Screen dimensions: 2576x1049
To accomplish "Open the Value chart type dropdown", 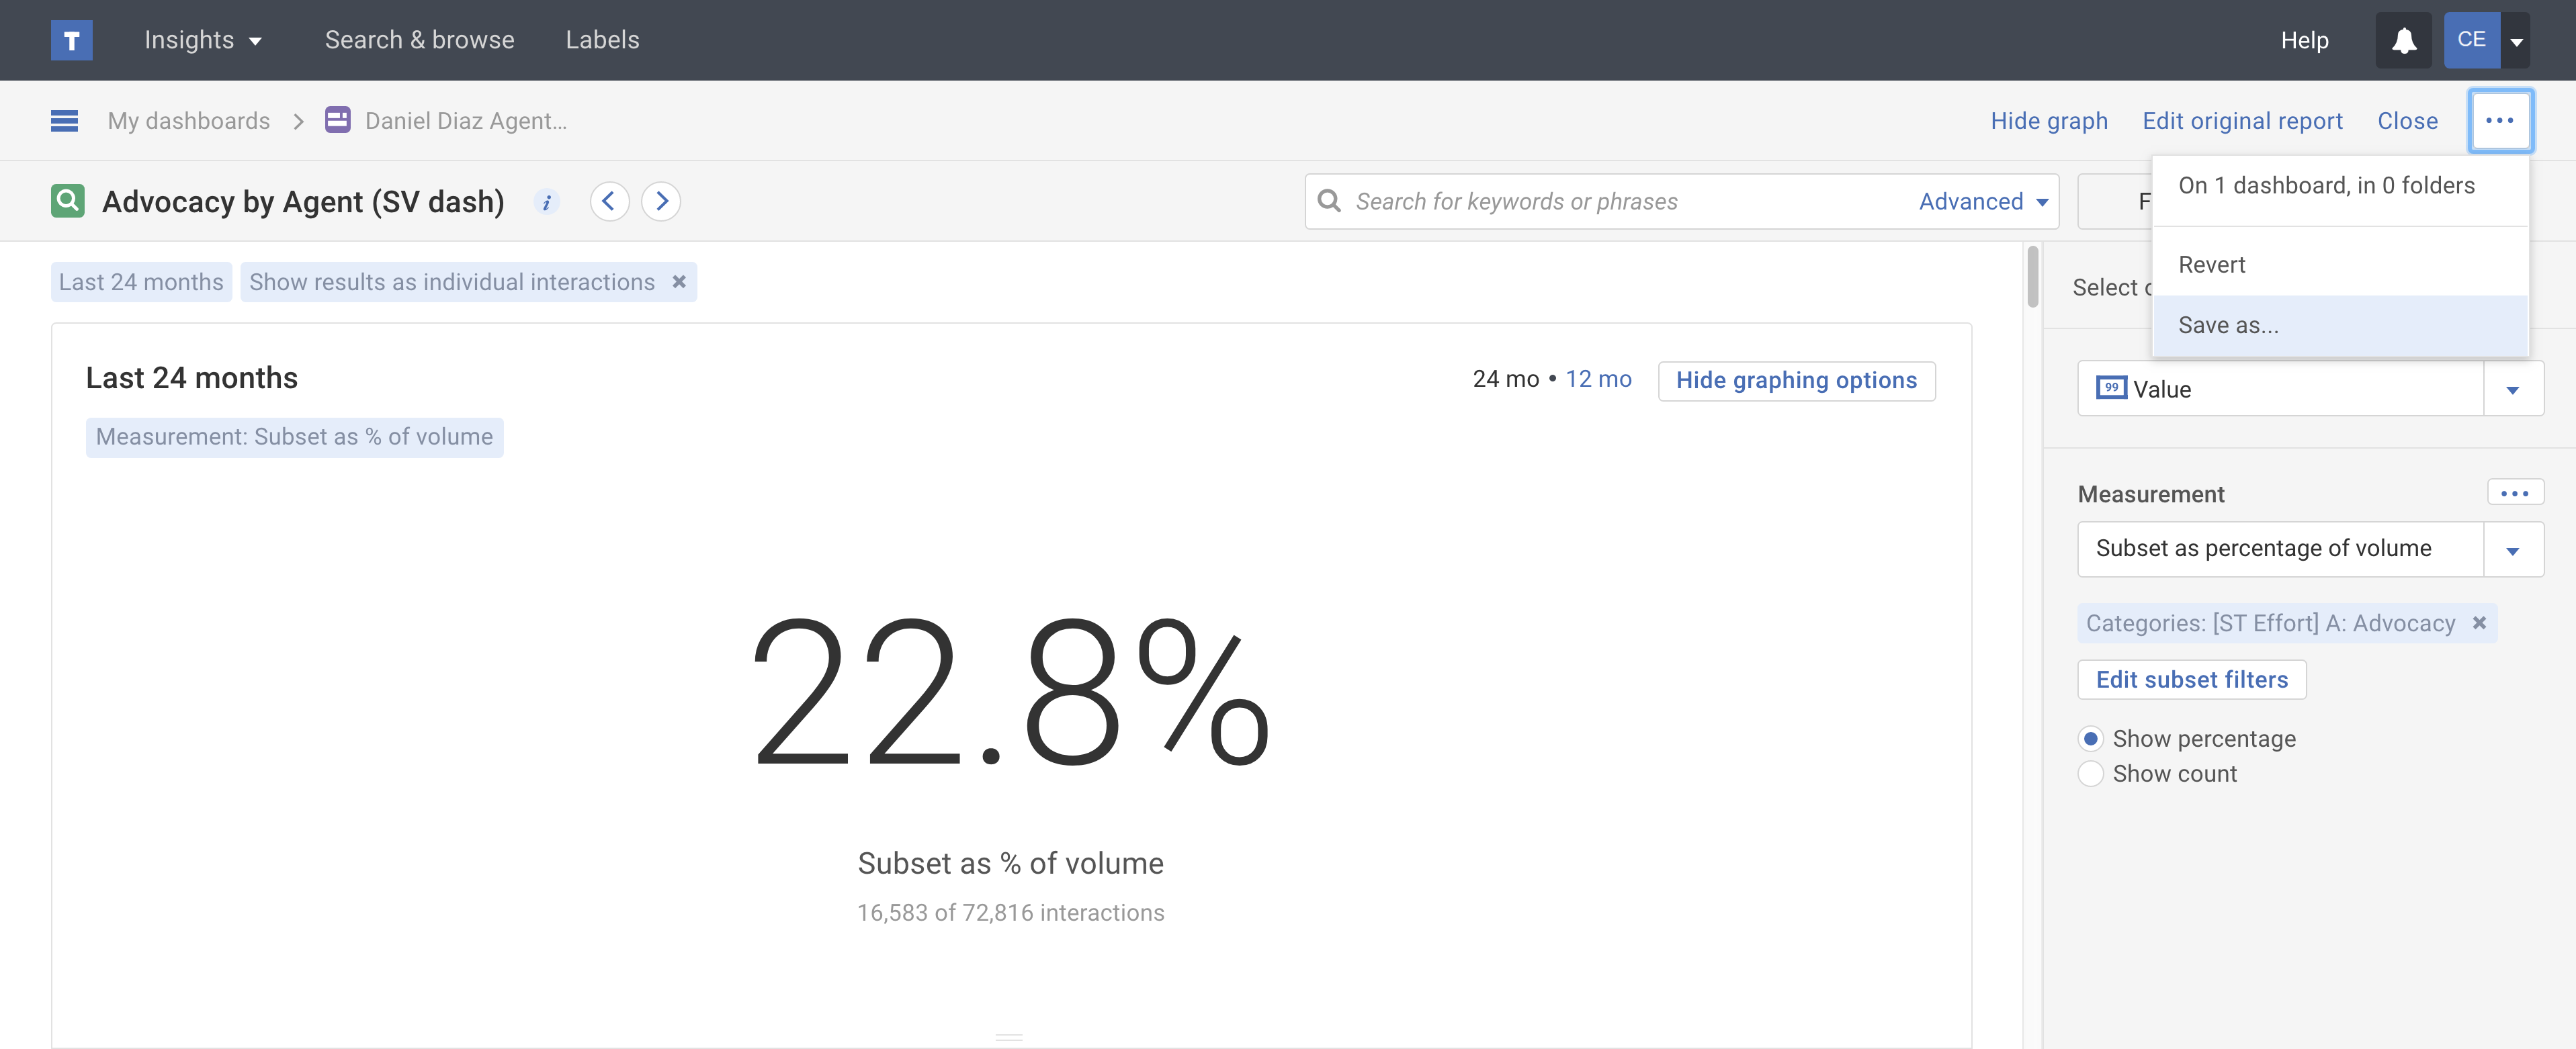I will (2512, 389).
